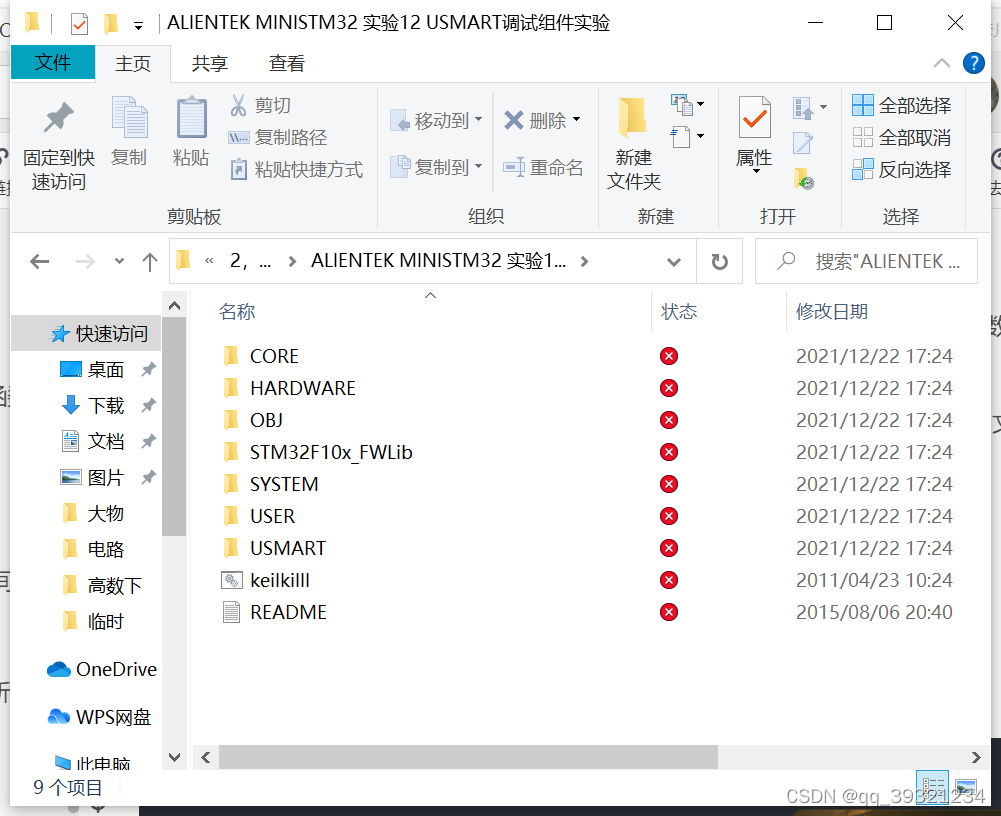The image size is (1001, 816).
Task: Select the HARDWARE folder
Action: click(303, 388)
